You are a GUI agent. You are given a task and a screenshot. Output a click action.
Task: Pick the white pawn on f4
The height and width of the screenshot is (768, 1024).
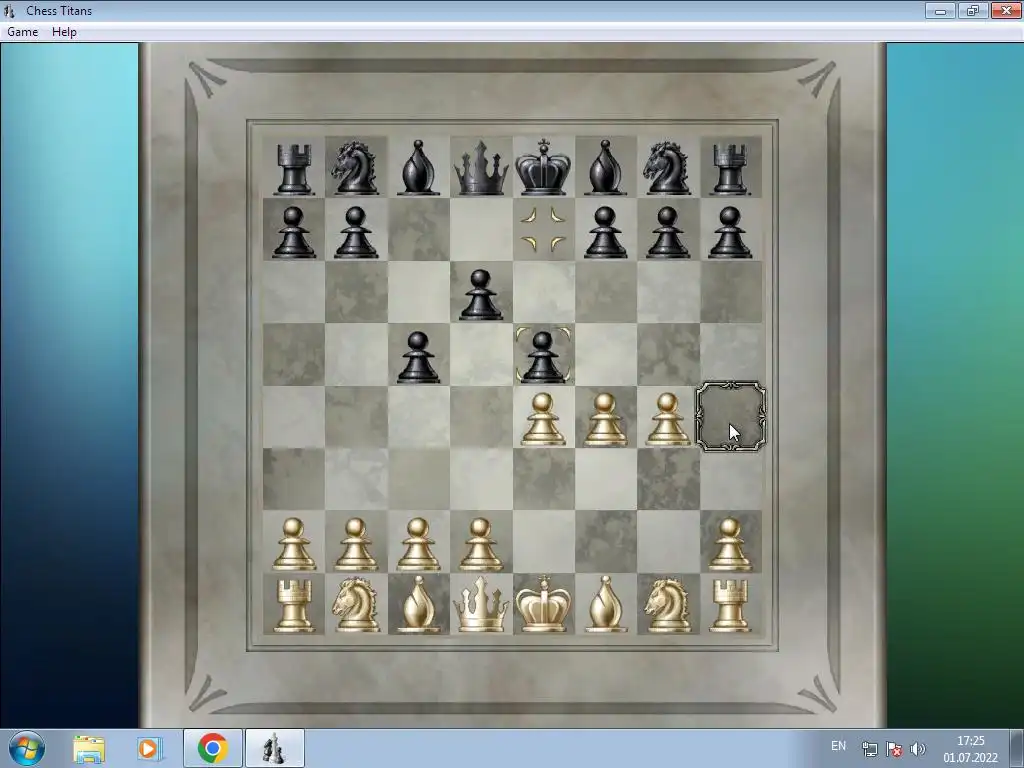605,419
